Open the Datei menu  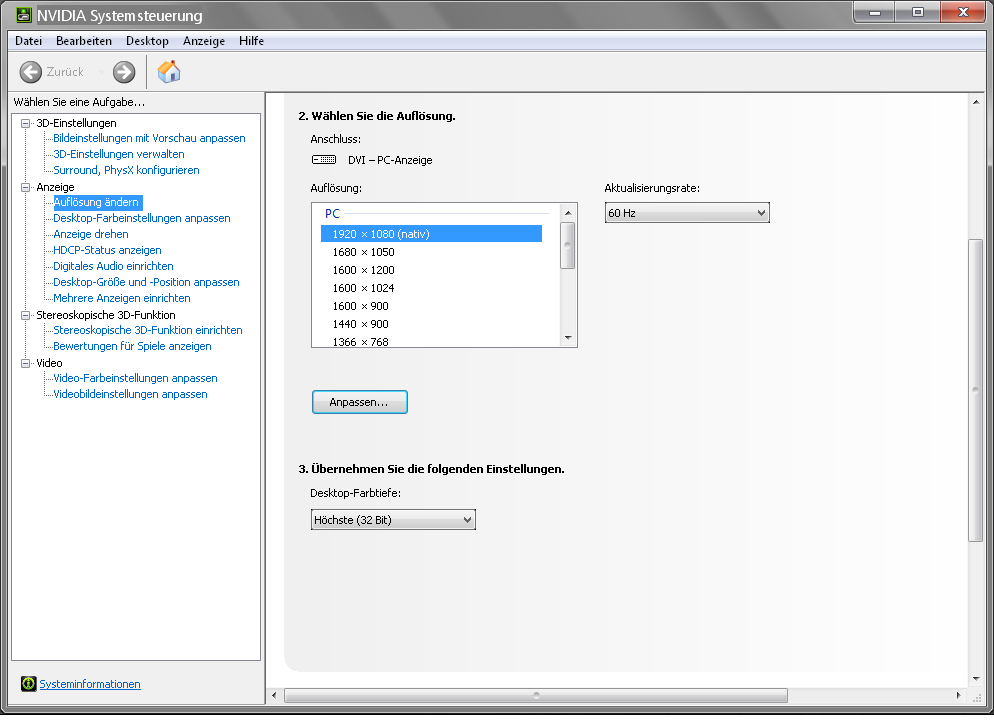click(x=29, y=41)
